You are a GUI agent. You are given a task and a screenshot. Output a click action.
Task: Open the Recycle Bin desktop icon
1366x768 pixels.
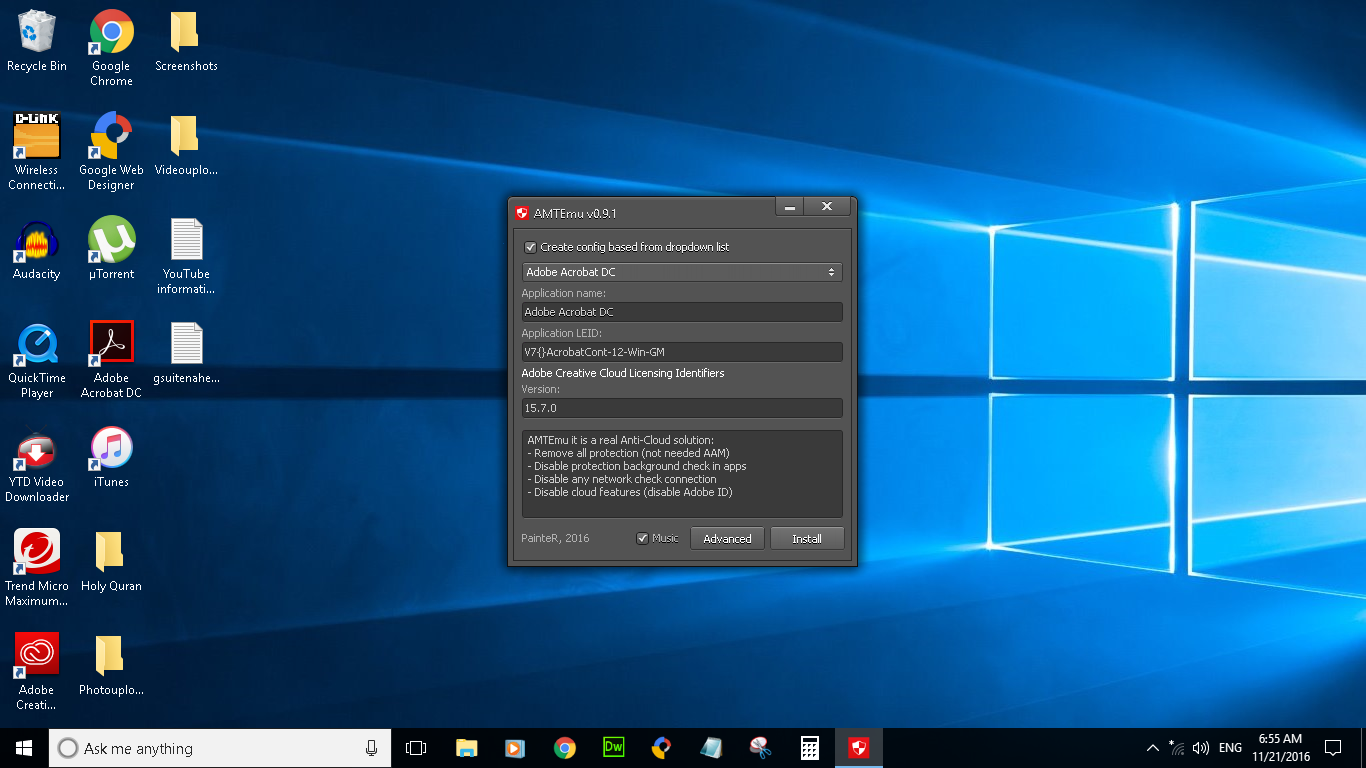tap(37, 42)
